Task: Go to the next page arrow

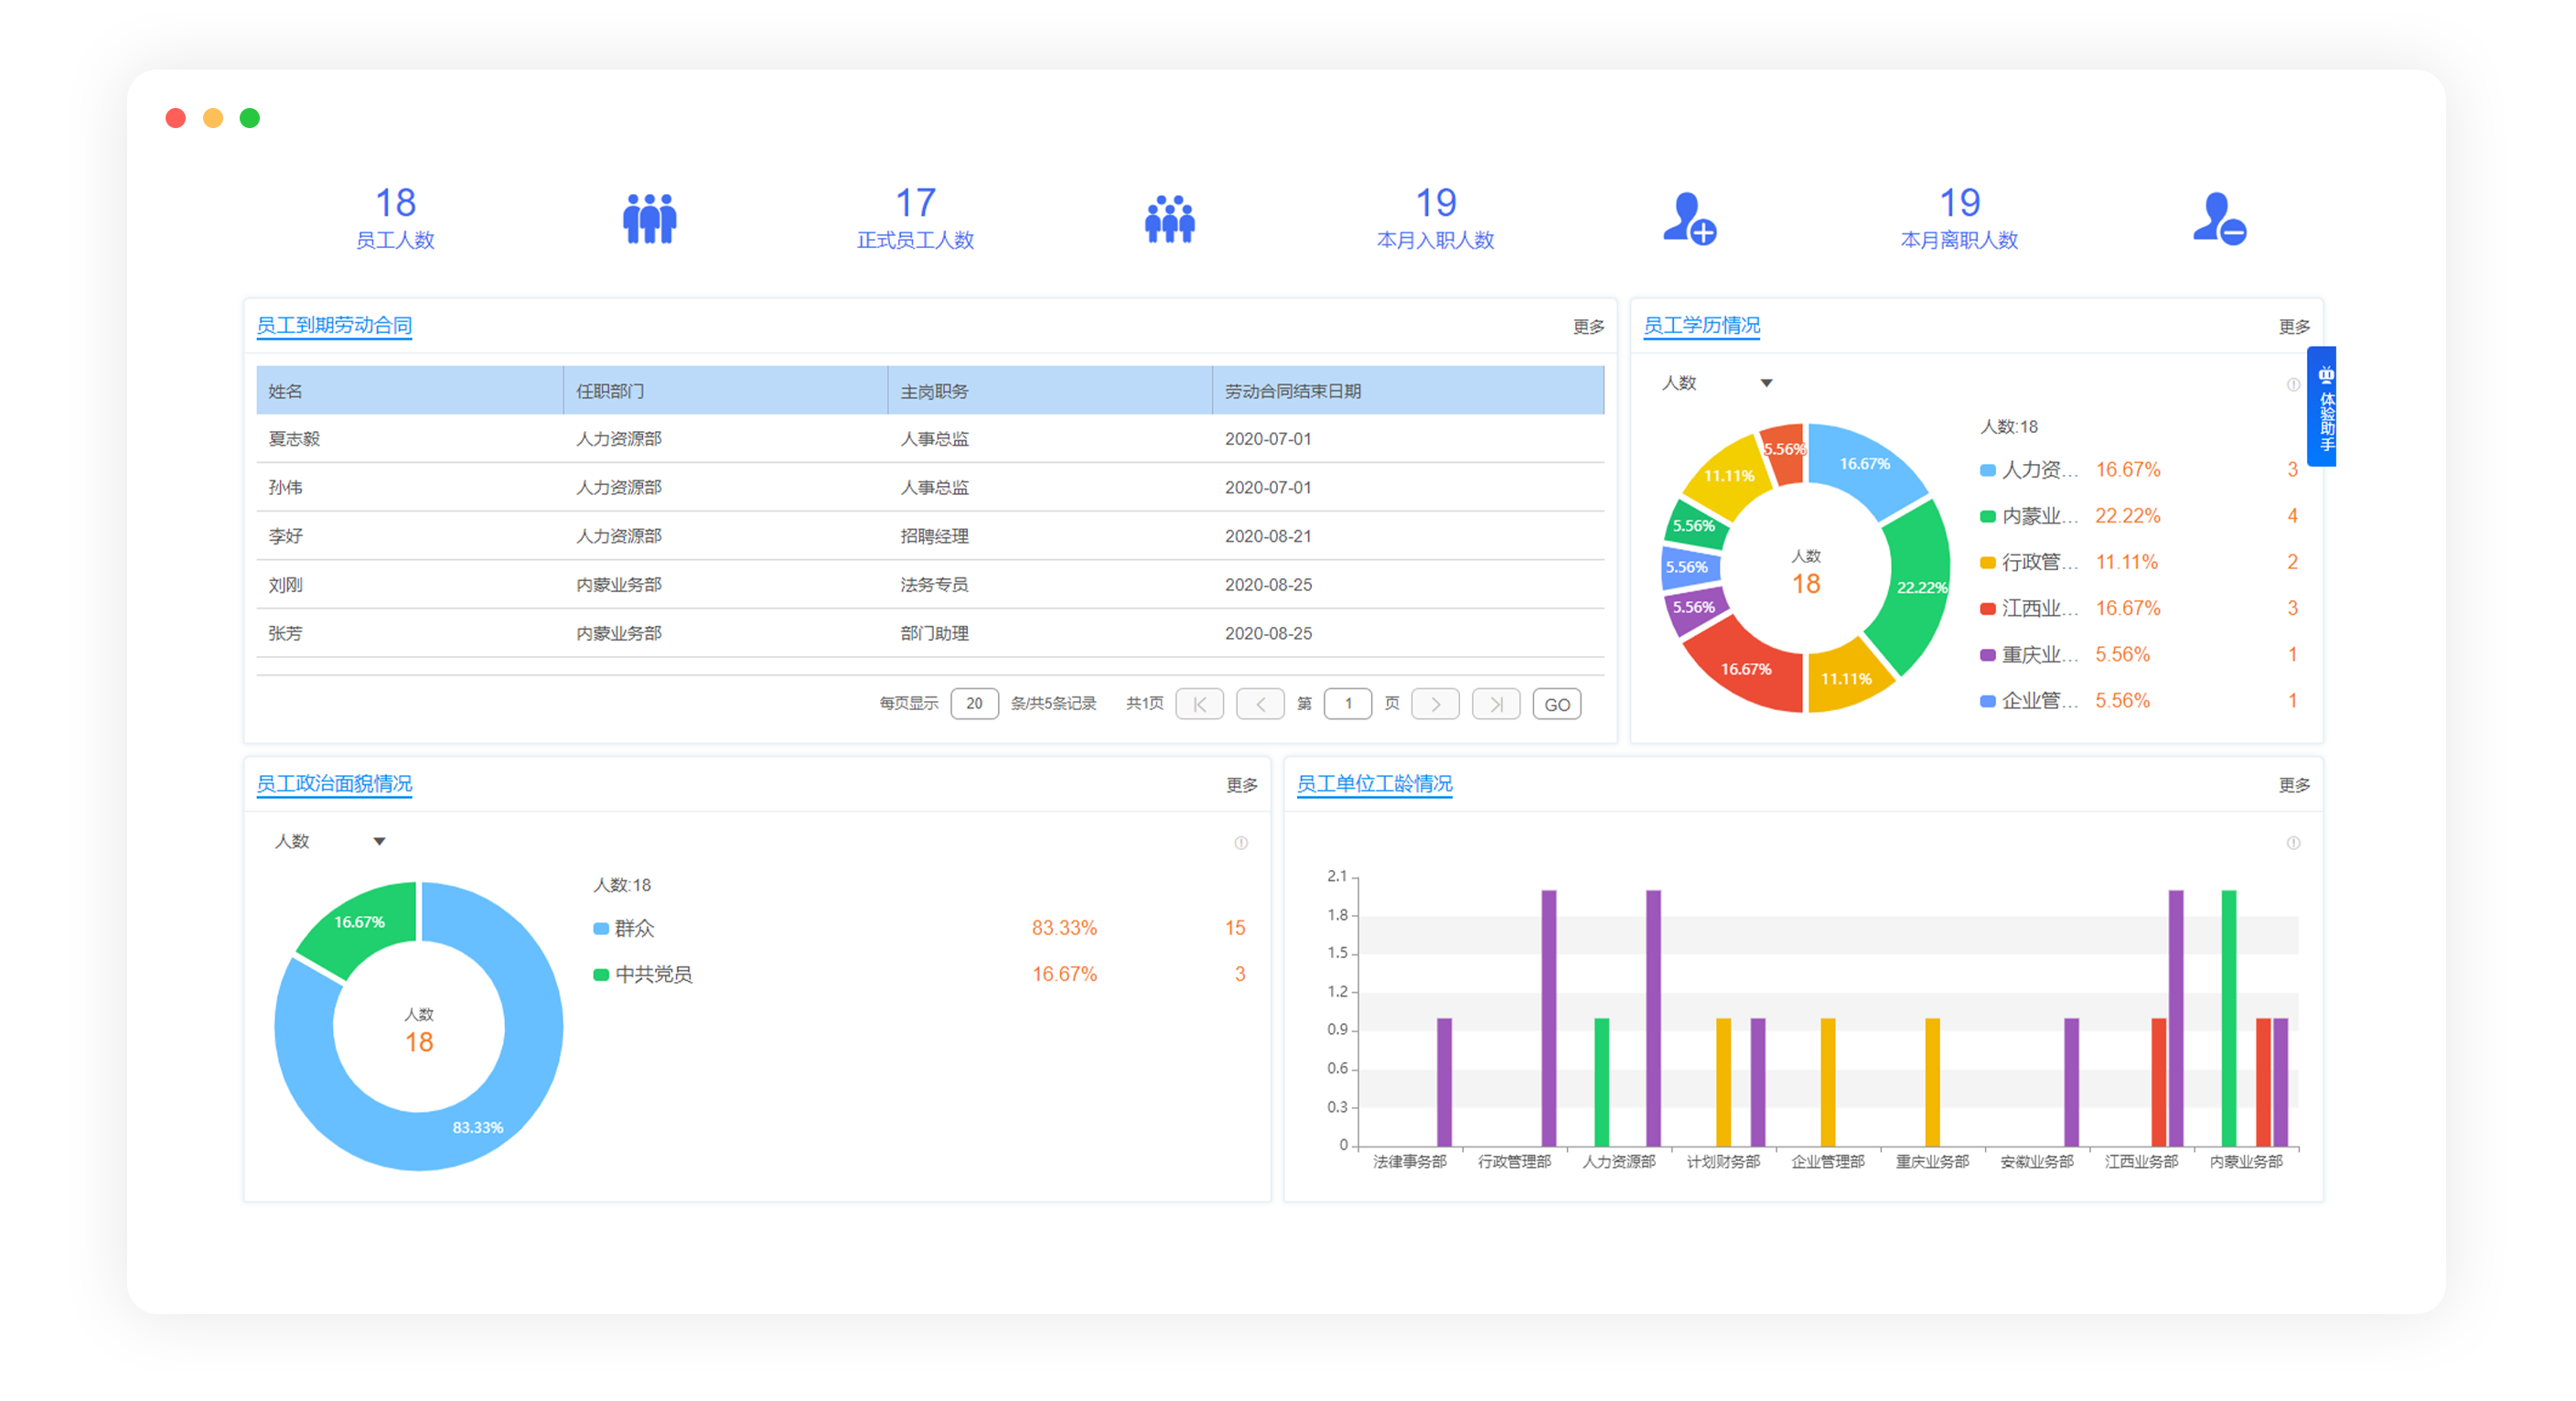Action: [x=1435, y=704]
